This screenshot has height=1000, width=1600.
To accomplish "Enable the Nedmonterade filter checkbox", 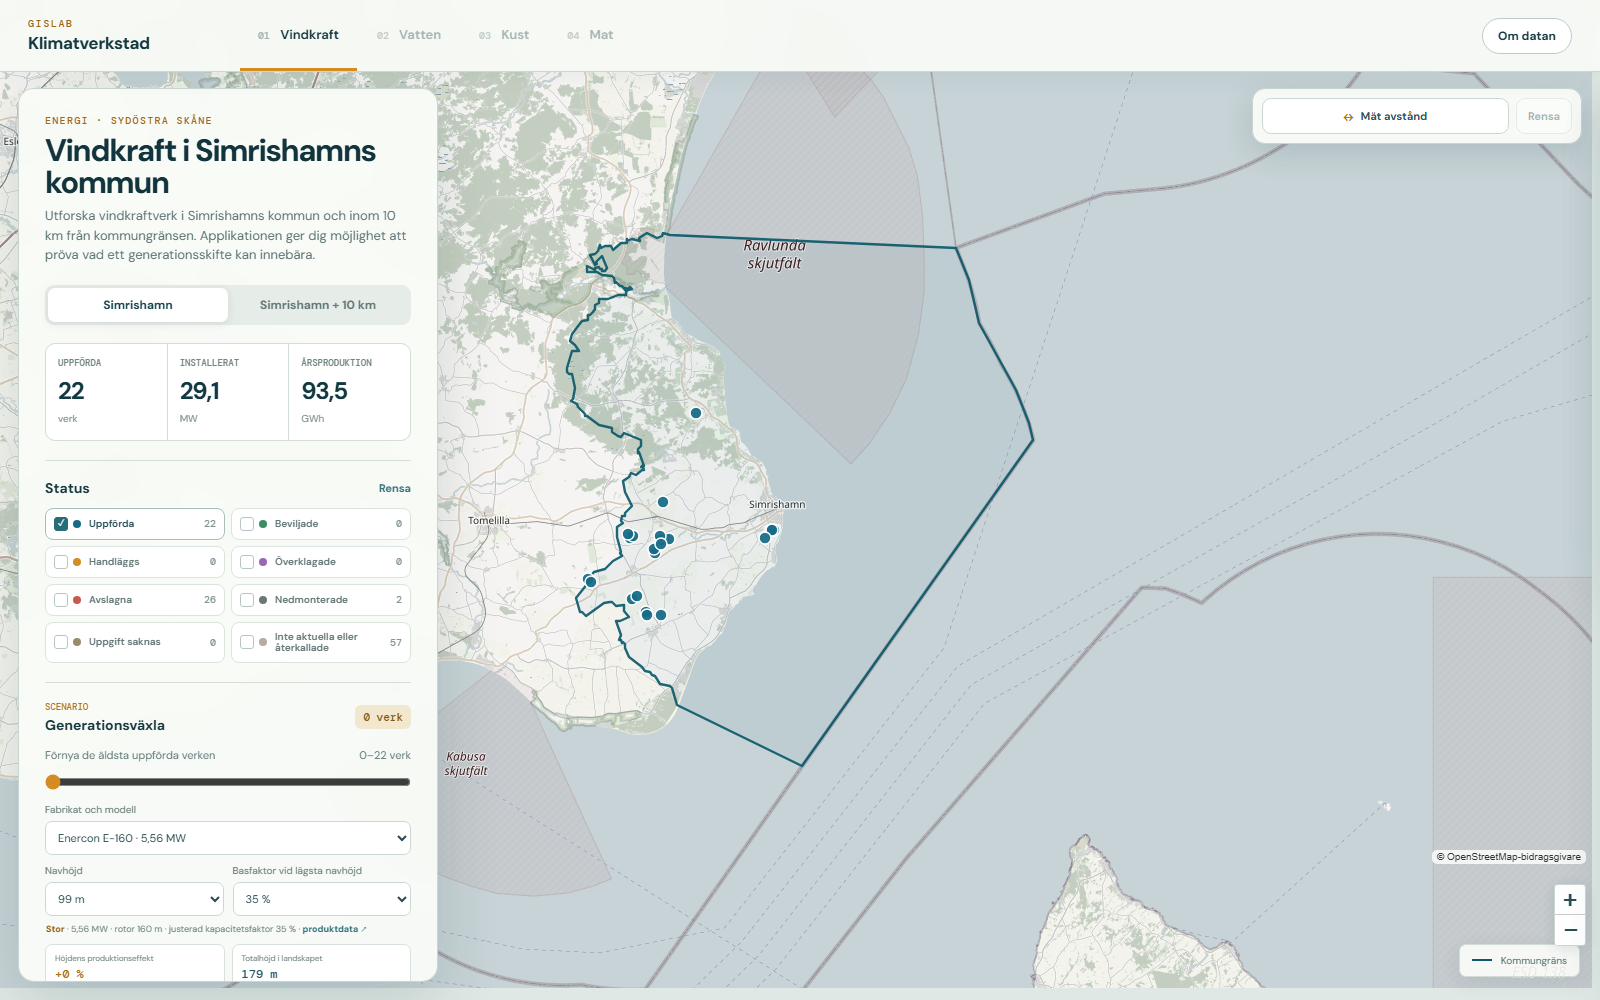I will point(247,600).
